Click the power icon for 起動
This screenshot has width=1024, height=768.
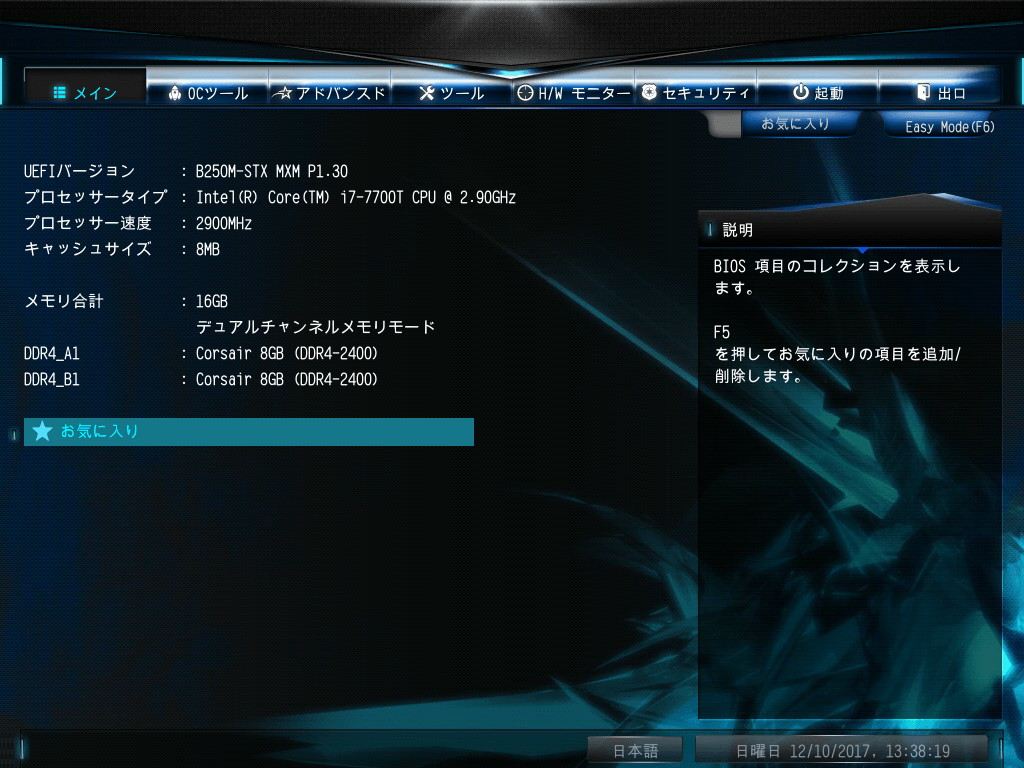click(801, 92)
